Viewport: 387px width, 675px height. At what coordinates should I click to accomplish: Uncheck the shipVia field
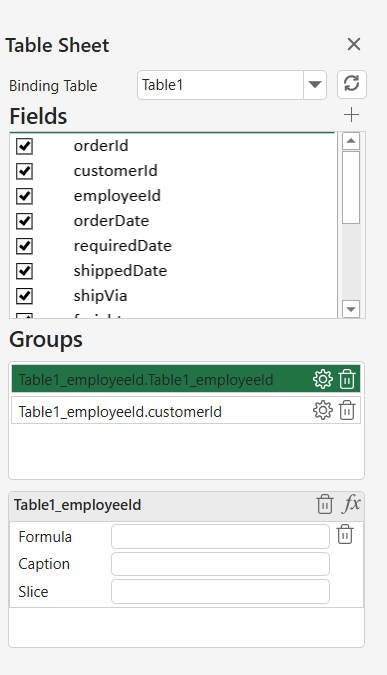[24, 296]
